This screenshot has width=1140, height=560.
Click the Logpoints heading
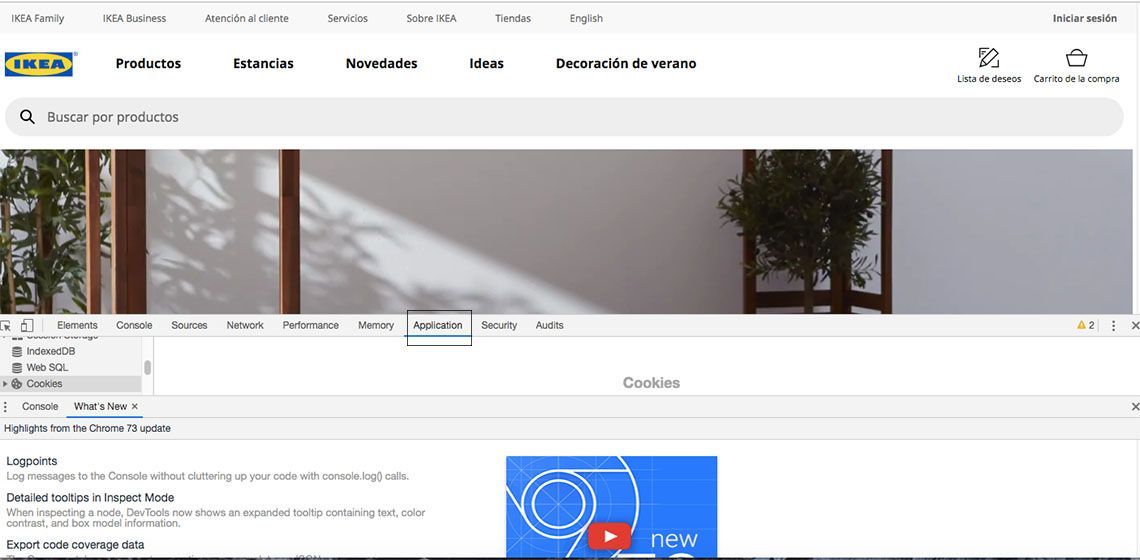(31, 461)
